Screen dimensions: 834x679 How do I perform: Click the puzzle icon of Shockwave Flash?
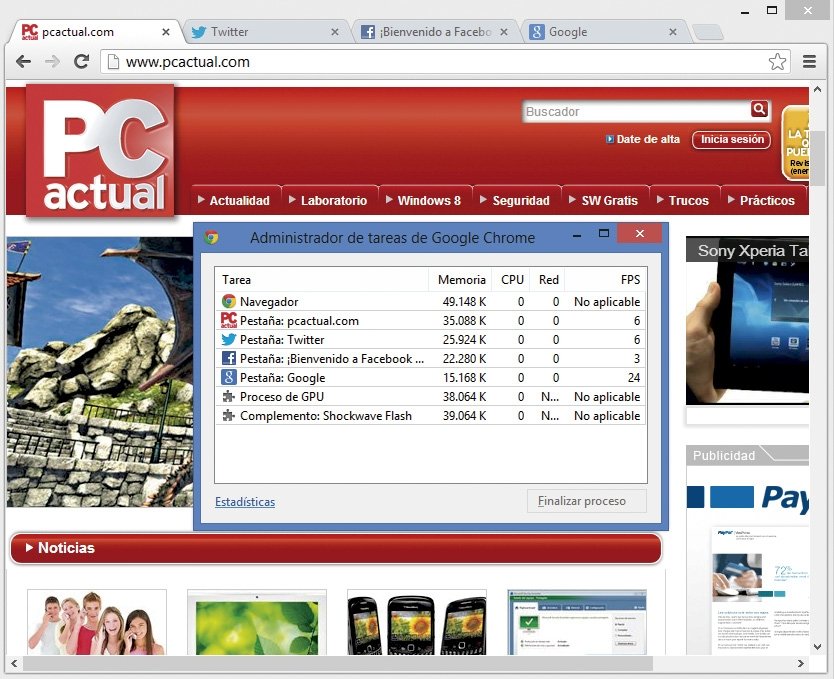click(229, 416)
